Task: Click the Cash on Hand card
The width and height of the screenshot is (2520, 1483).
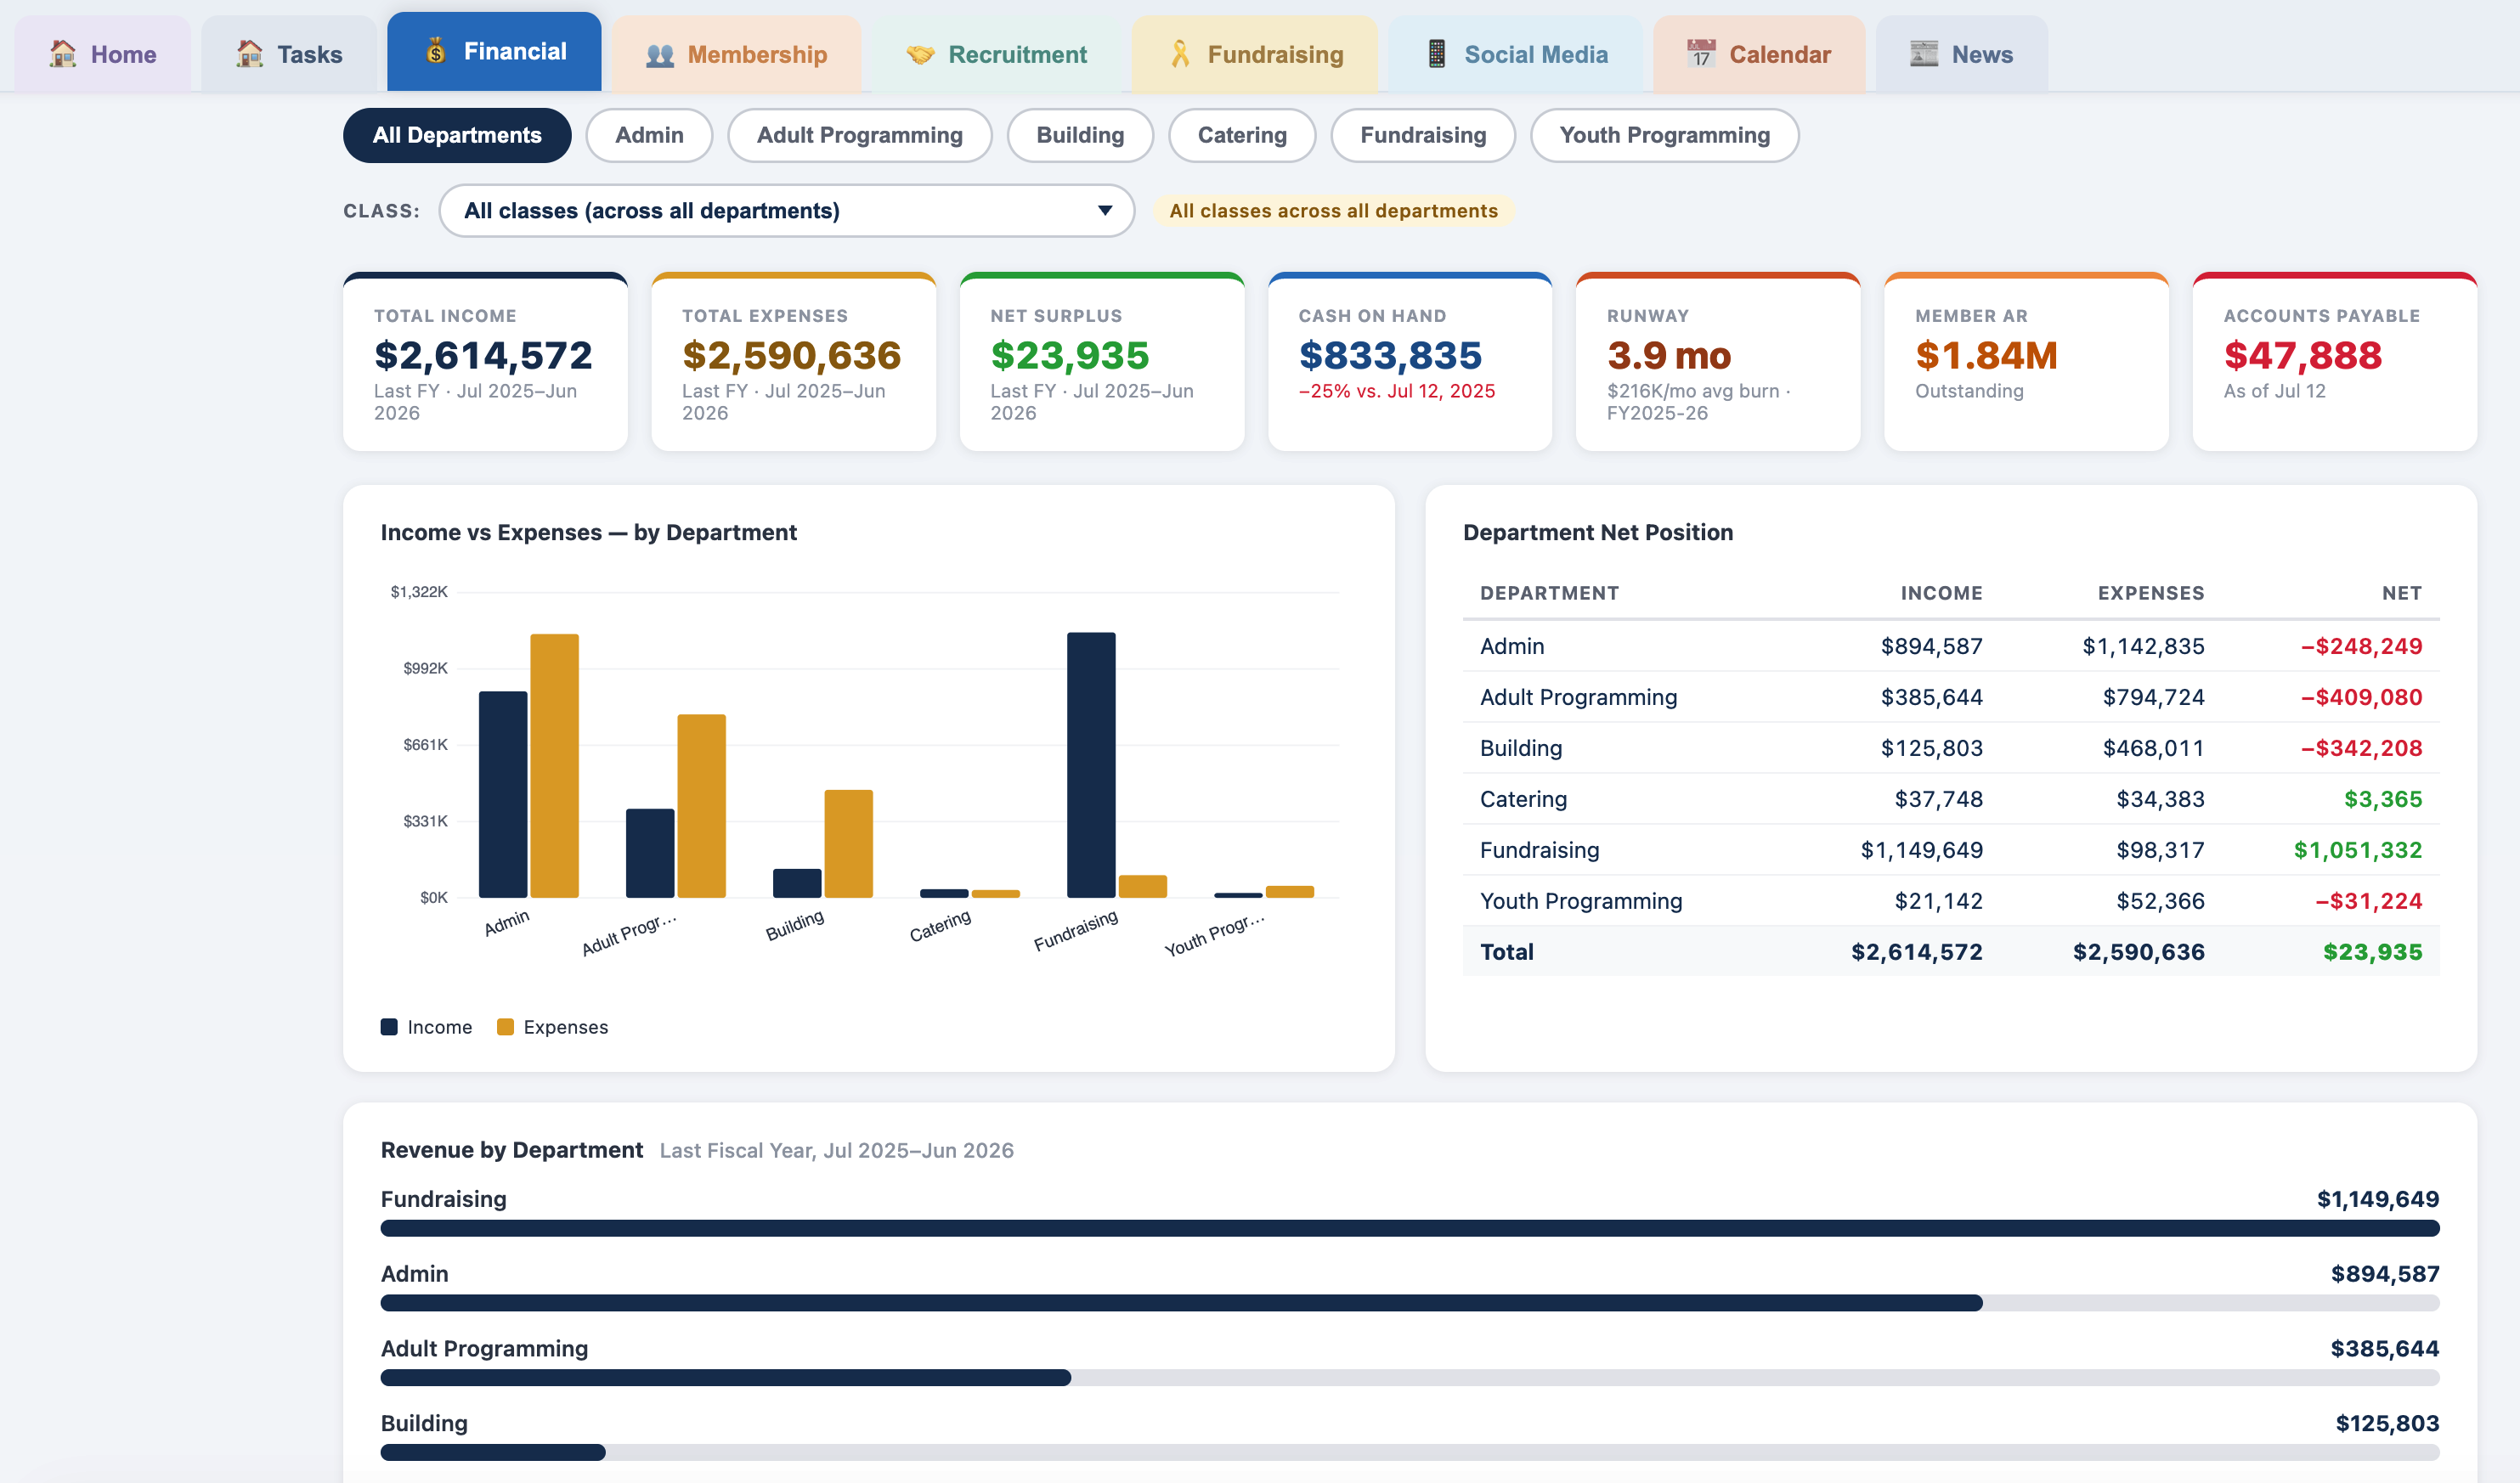Action: pyautogui.click(x=1410, y=362)
